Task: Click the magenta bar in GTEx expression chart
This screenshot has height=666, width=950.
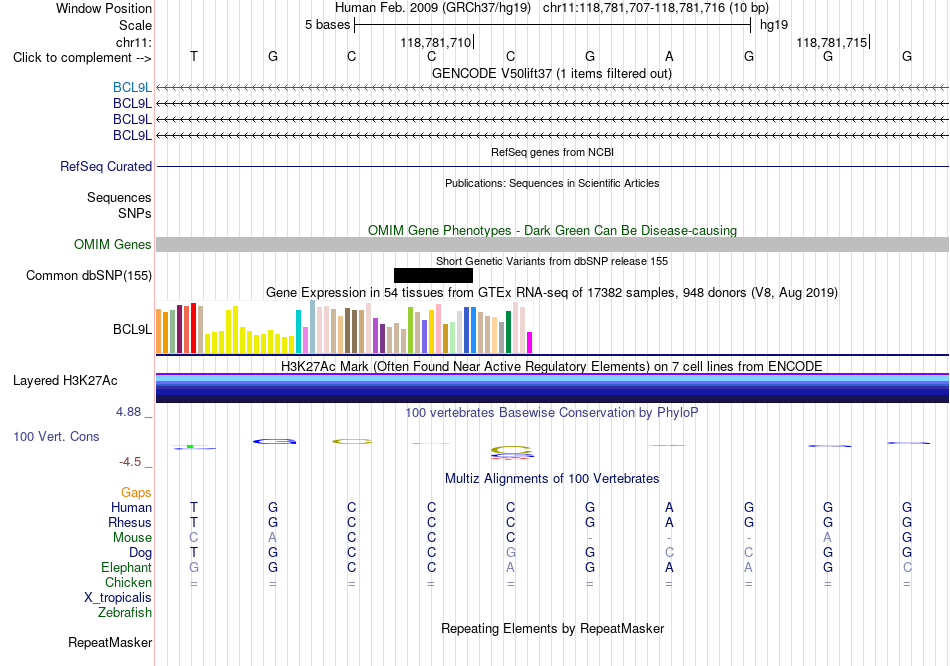Action: (x=530, y=342)
